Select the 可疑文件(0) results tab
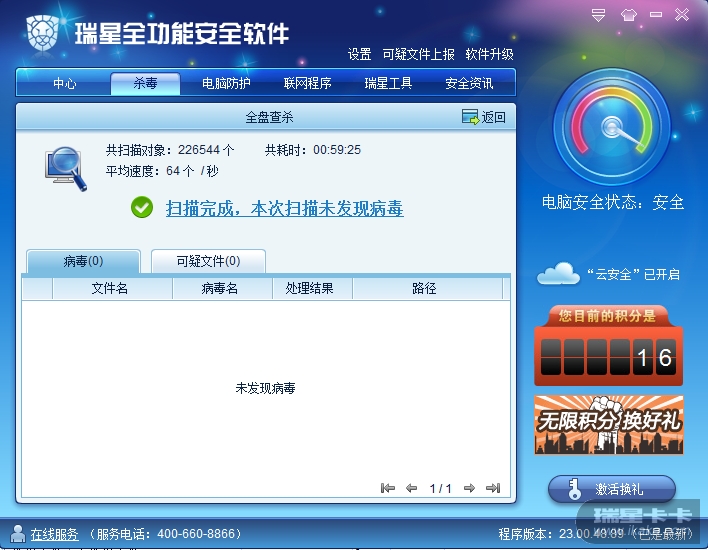The width and height of the screenshot is (708, 550). [x=208, y=261]
